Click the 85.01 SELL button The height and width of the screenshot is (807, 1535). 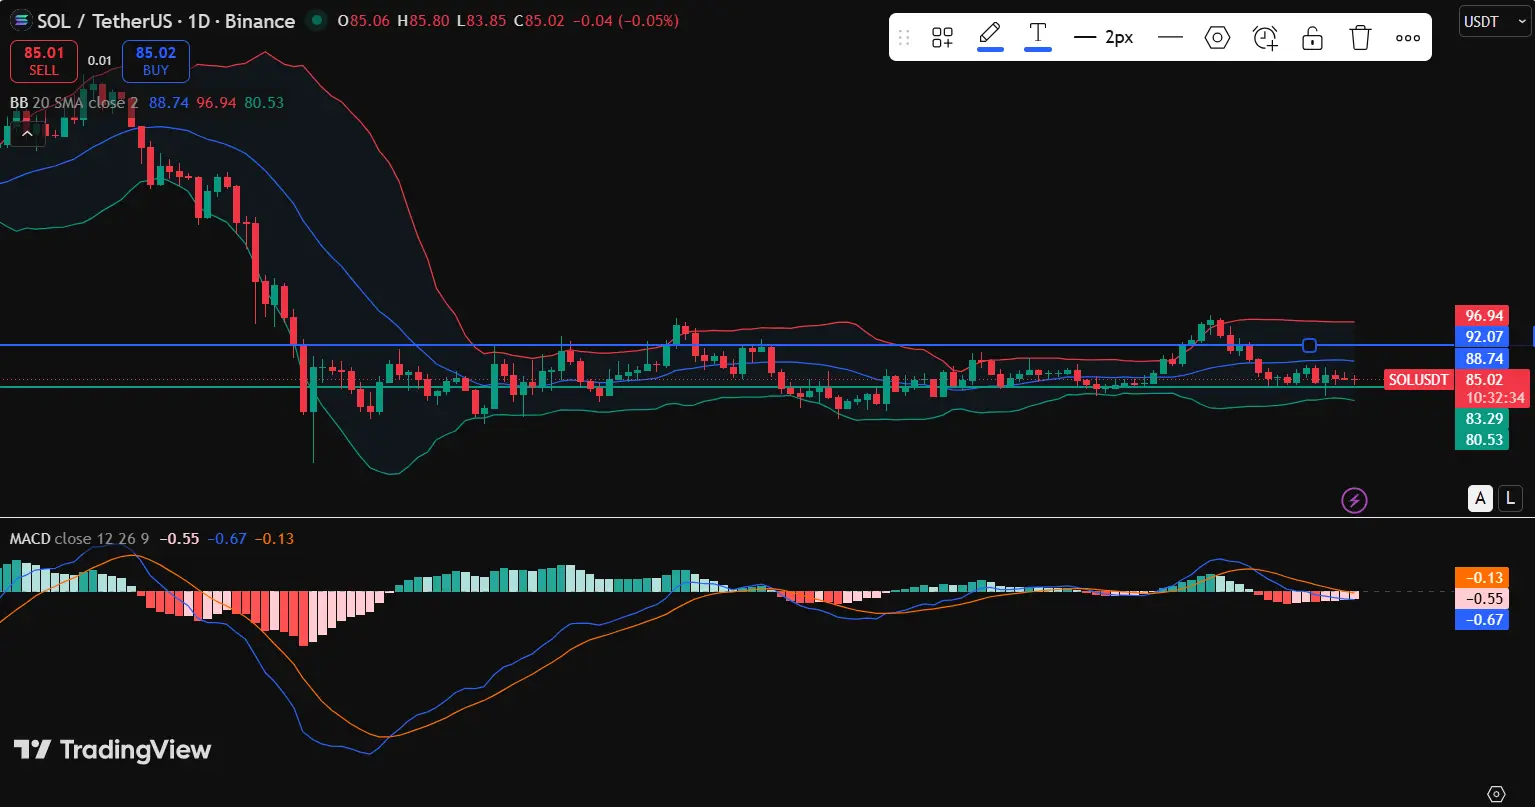(43, 61)
